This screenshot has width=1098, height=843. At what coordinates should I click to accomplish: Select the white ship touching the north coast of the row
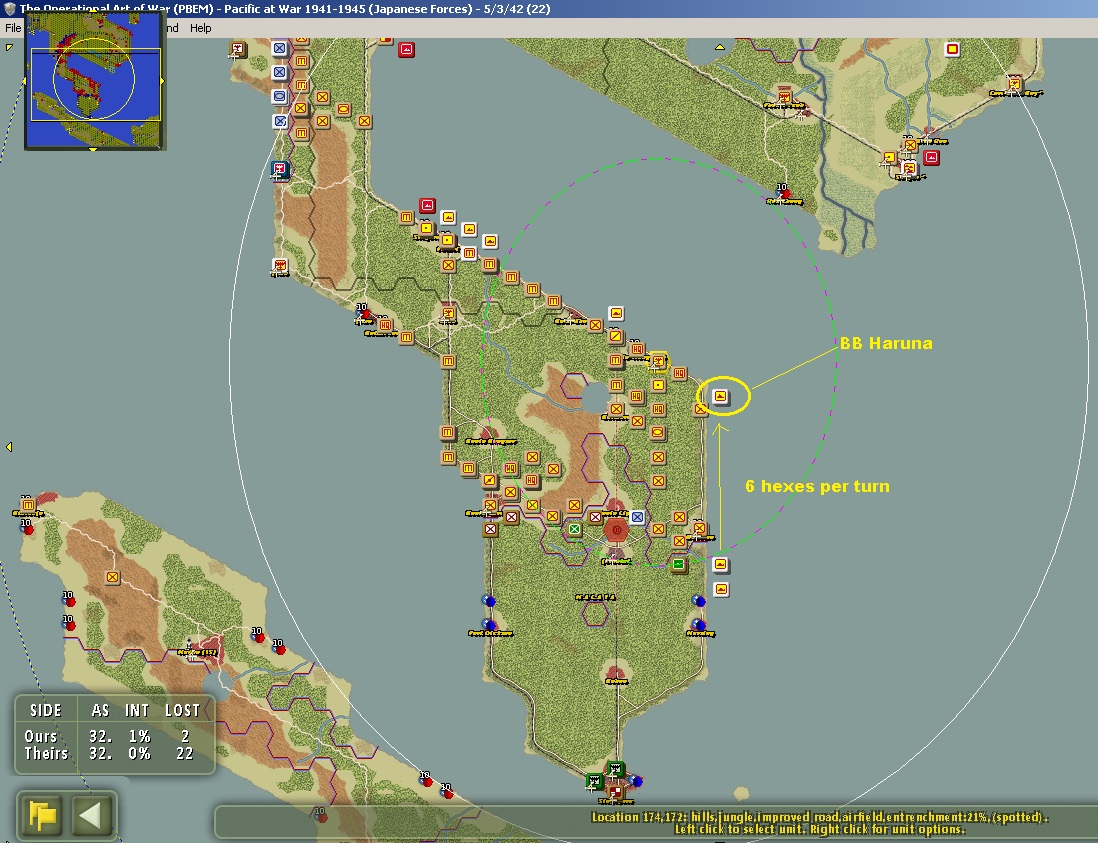(x=489, y=242)
